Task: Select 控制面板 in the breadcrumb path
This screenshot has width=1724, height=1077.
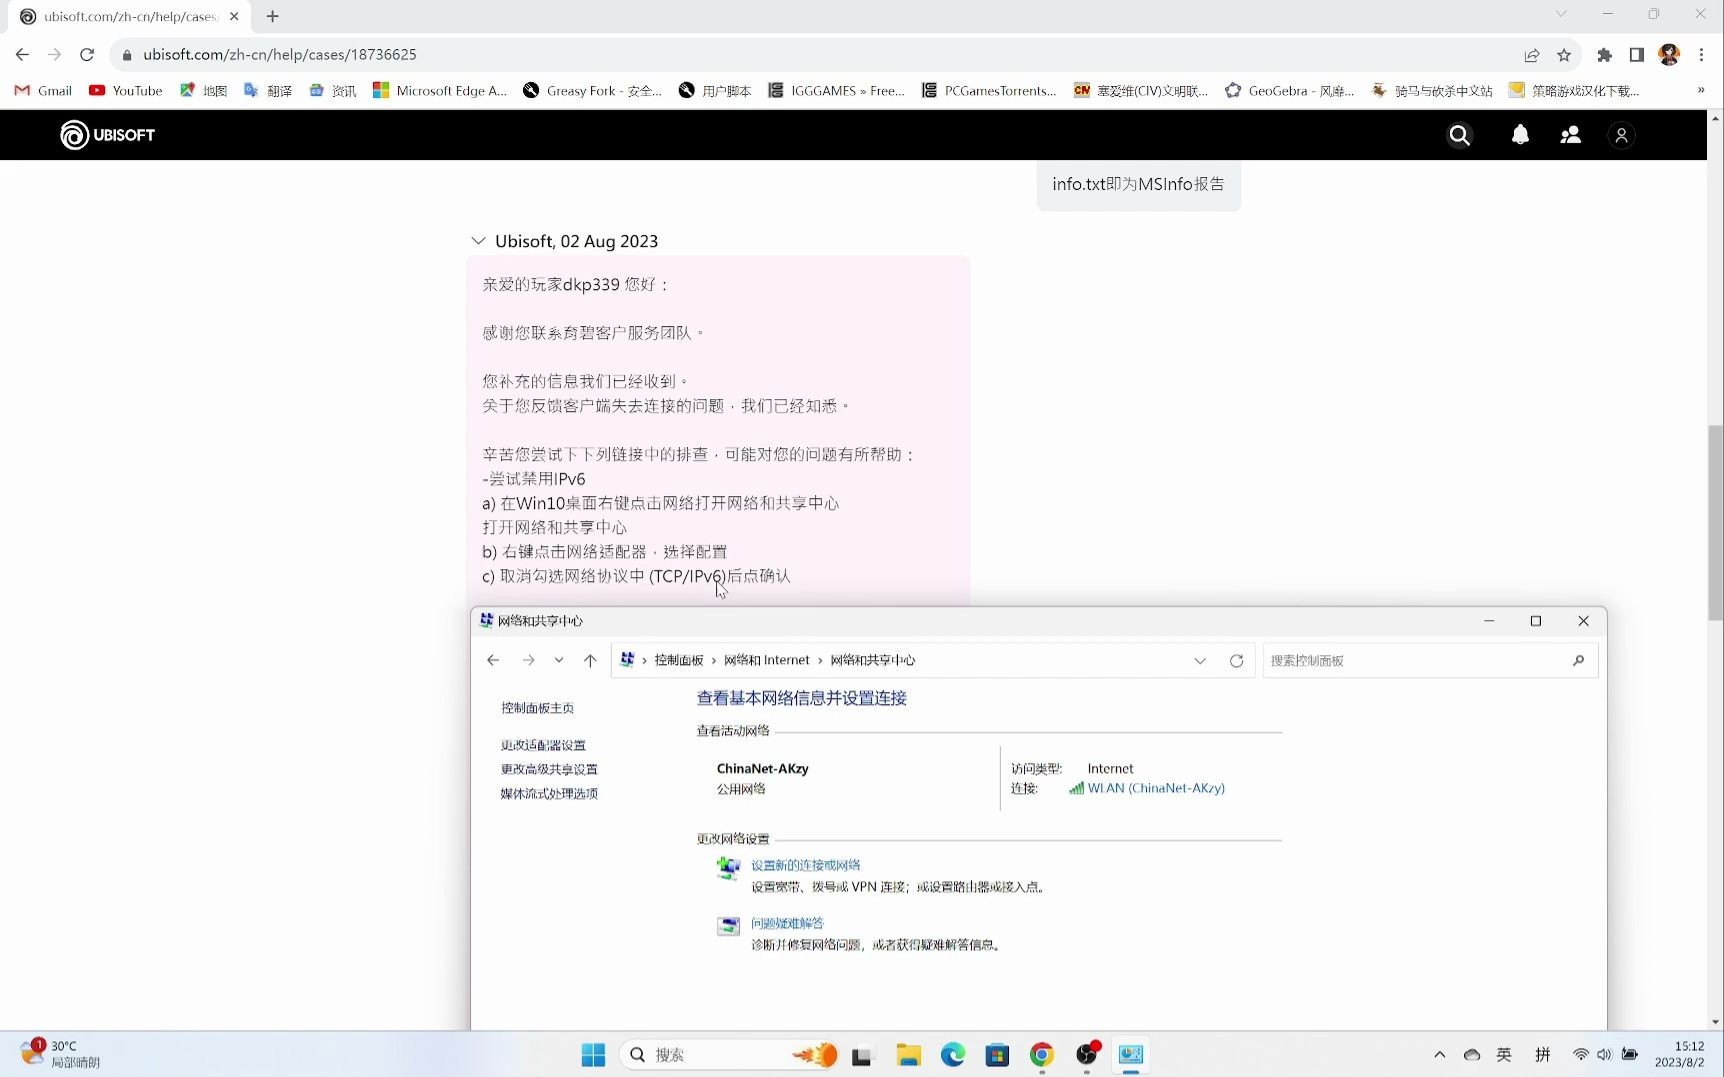Action: click(x=679, y=660)
